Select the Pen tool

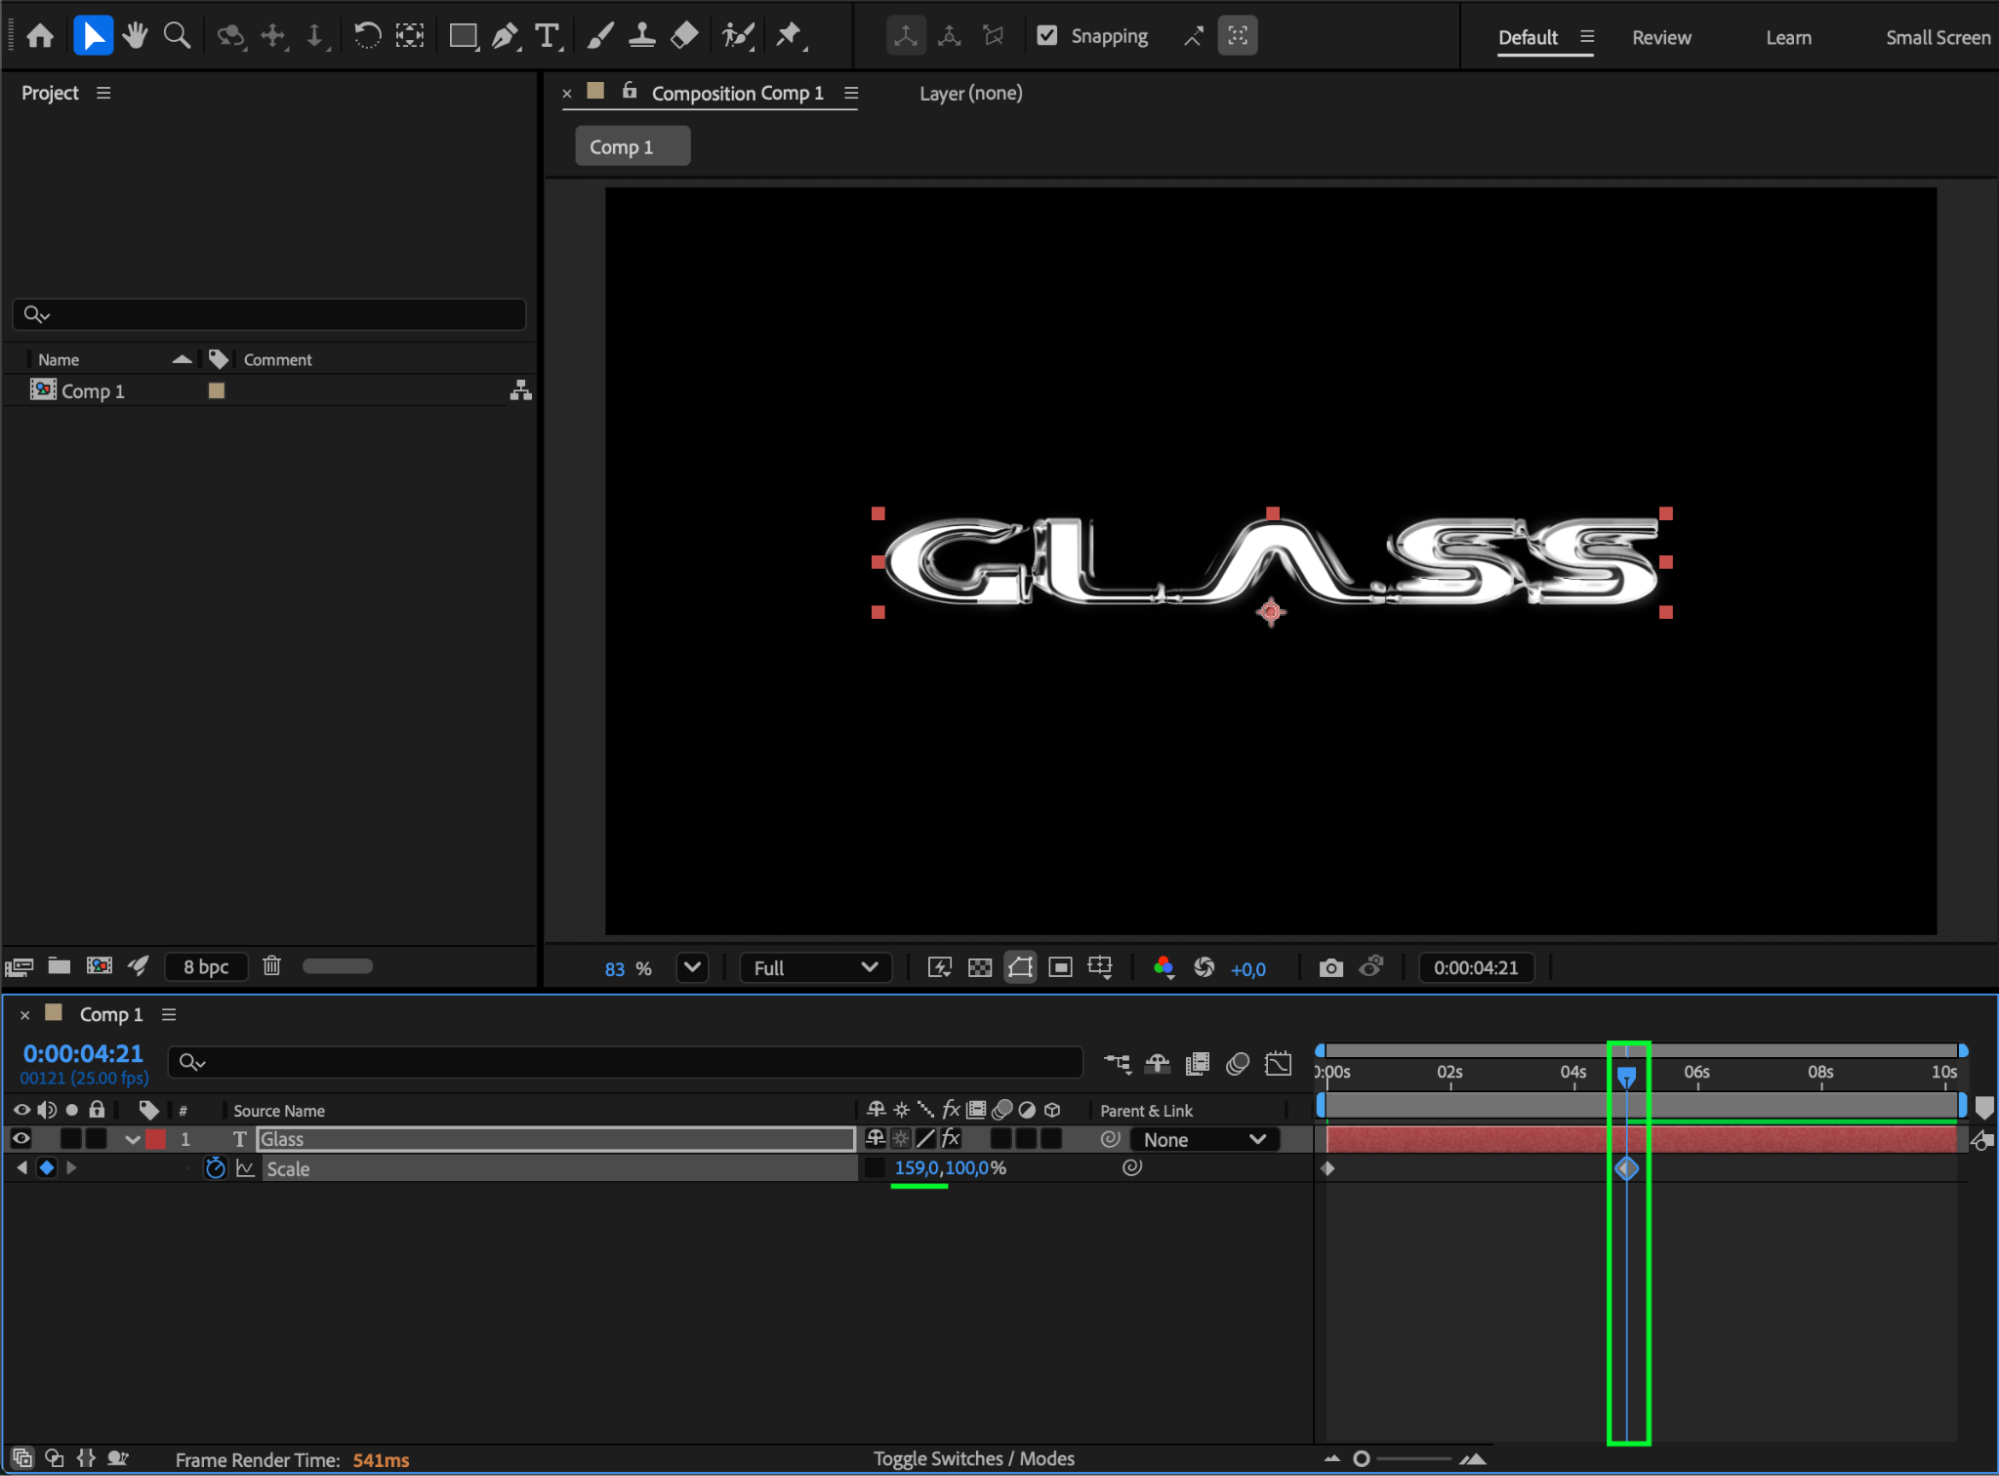[504, 37]
